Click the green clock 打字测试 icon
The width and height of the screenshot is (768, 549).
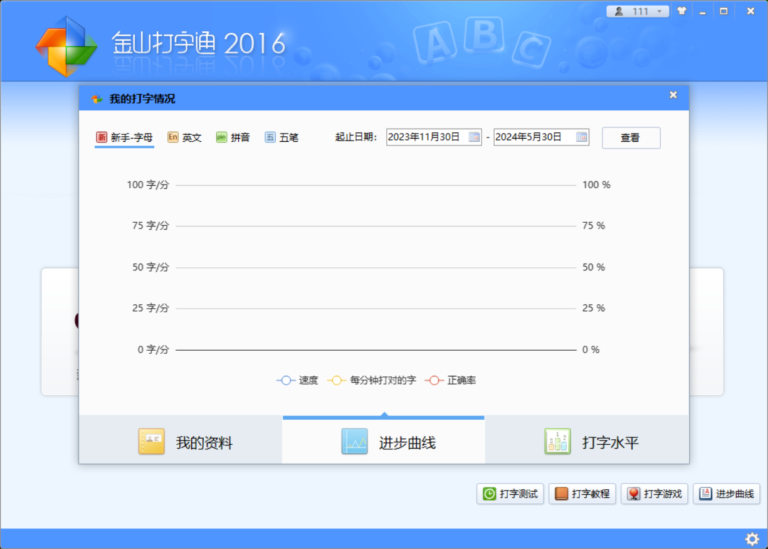tap(489, 494)
